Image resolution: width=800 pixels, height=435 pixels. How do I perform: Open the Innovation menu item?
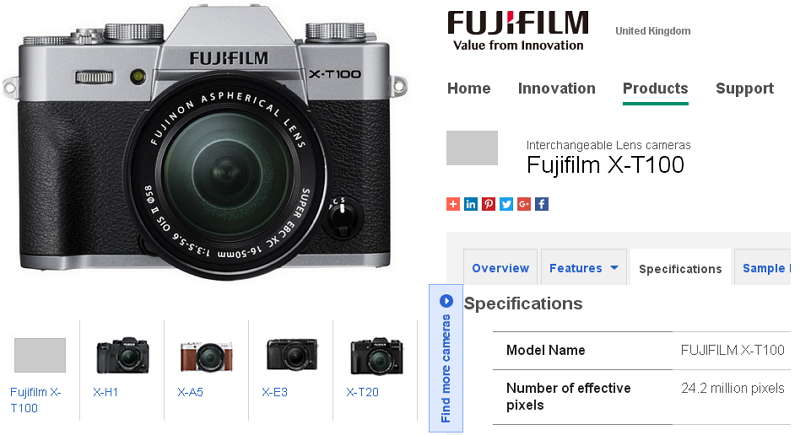click(557, 88)
